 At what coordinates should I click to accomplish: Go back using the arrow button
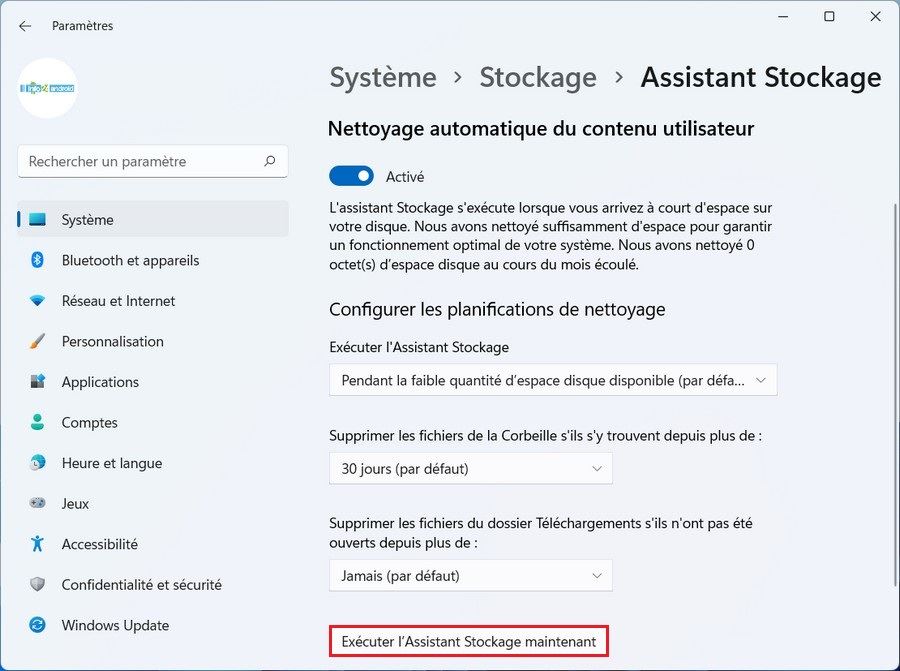[x=24, y=26]
